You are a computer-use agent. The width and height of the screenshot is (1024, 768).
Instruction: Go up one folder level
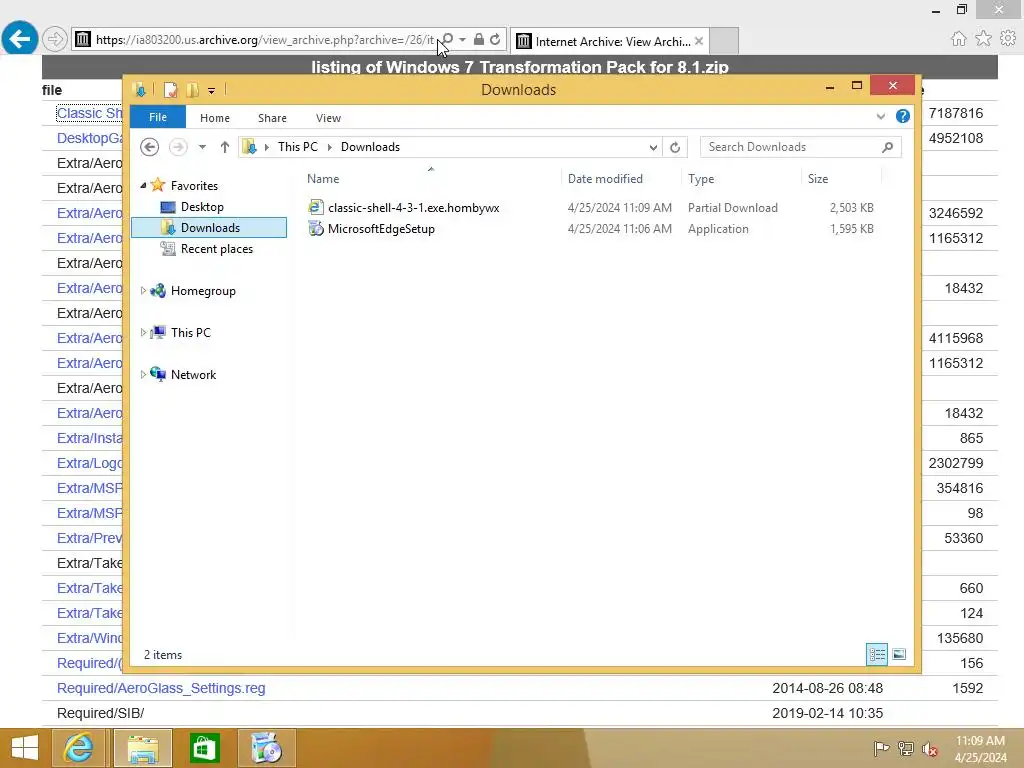coord(225,147)
